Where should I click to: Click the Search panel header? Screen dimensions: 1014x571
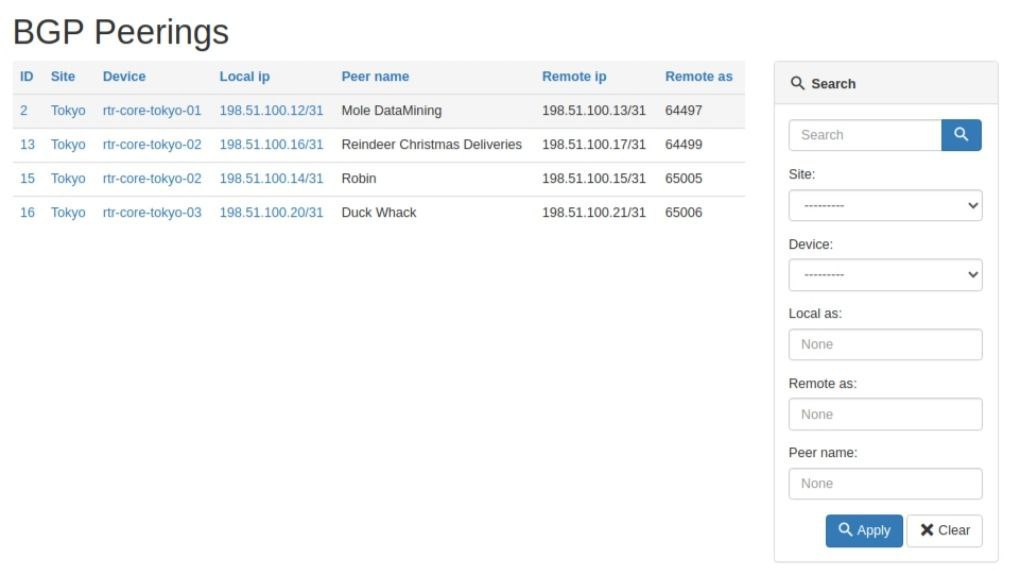tap(886, 83)
